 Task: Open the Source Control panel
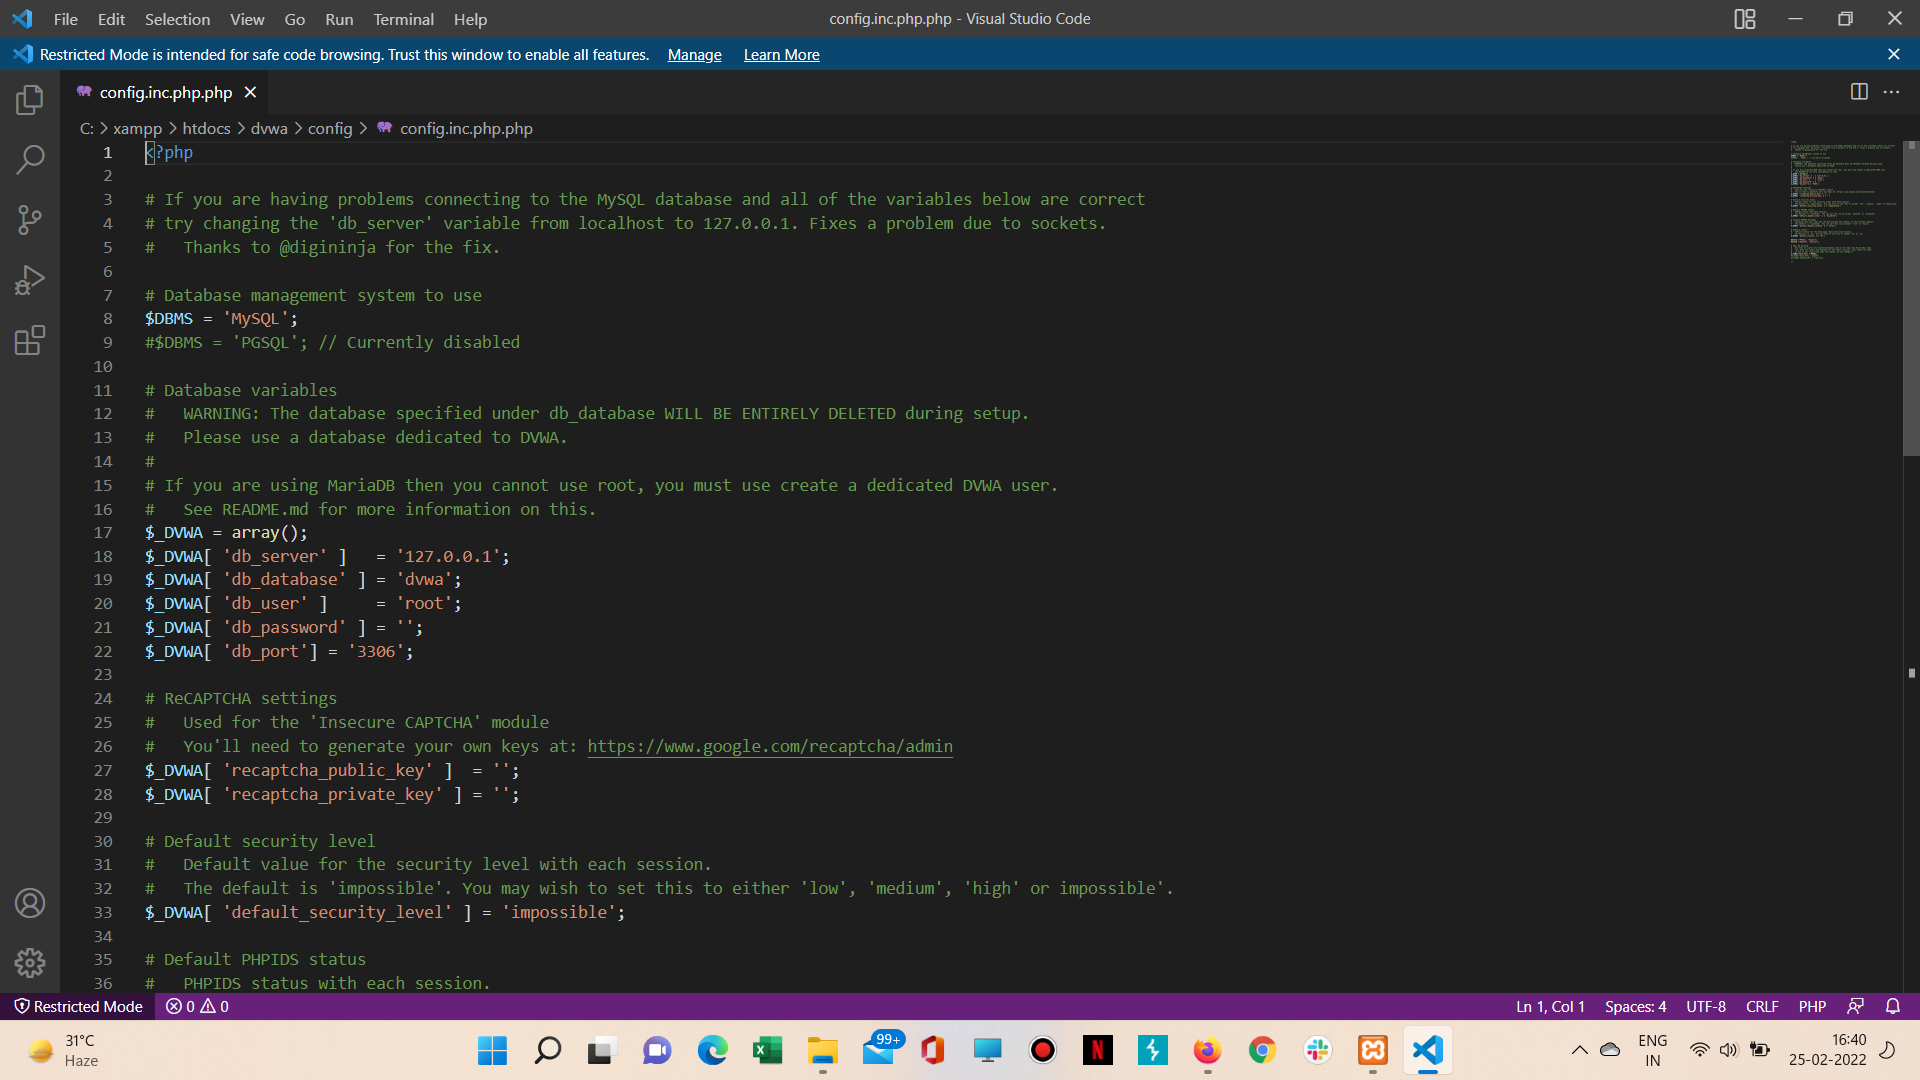pyautogui.click(x=30, y=219)
